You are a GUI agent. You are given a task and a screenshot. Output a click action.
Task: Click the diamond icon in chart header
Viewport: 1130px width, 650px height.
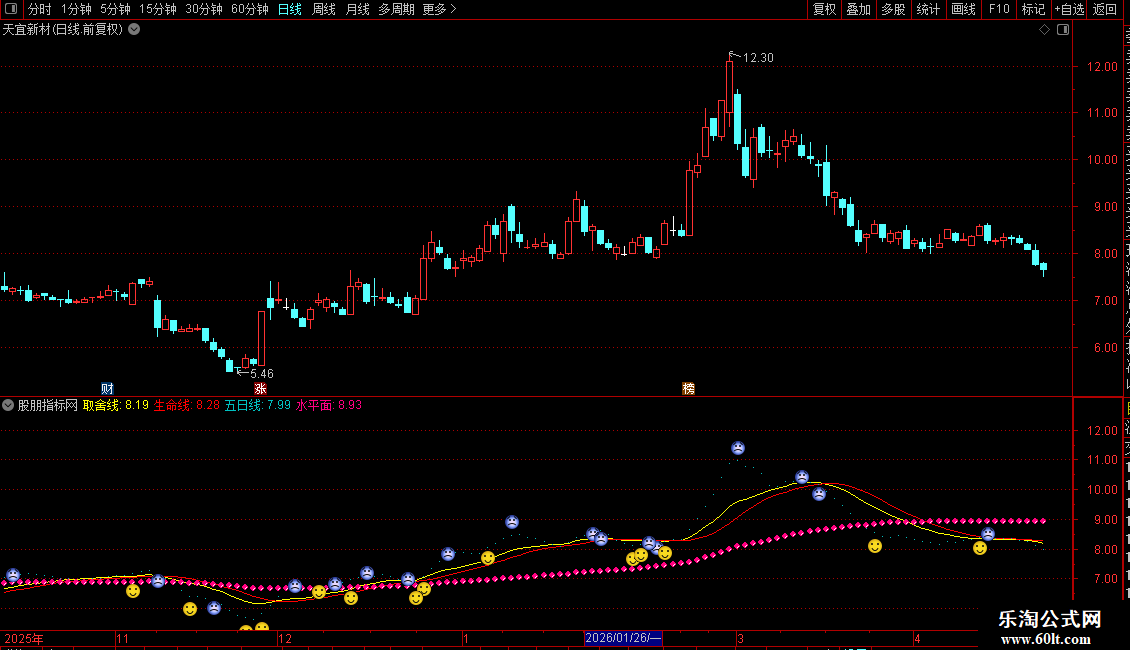[1044, 30]
